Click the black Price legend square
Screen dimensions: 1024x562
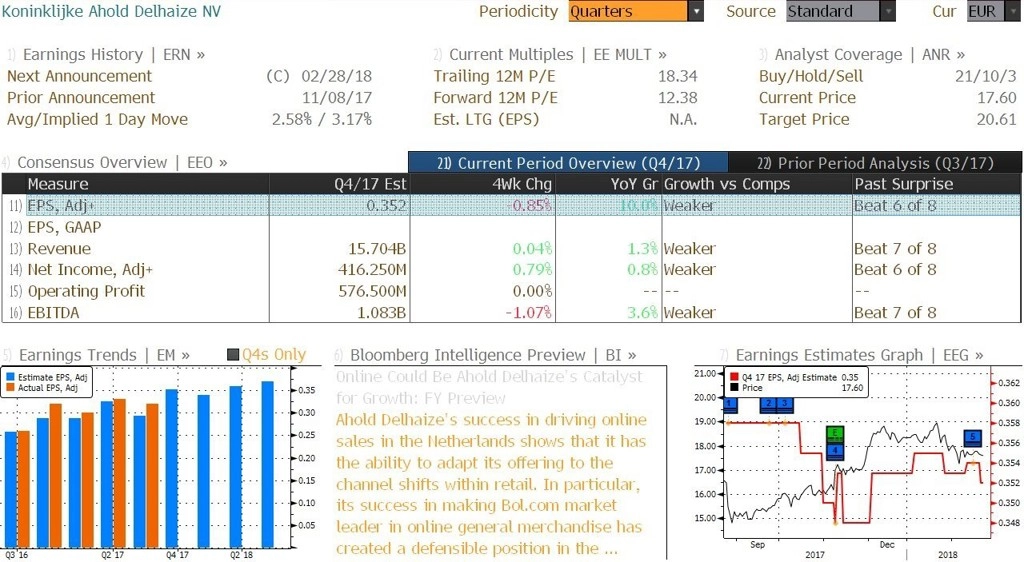pos(734,388)
